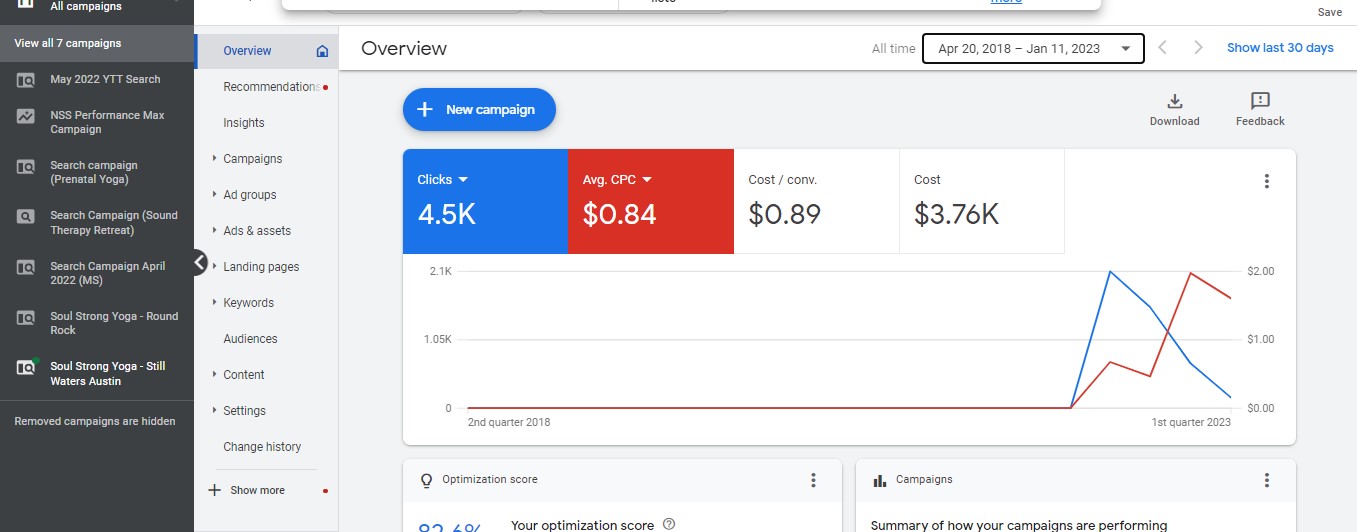
Task: Click the Removed campaigns are hidden text
Action: click(95, 422)
